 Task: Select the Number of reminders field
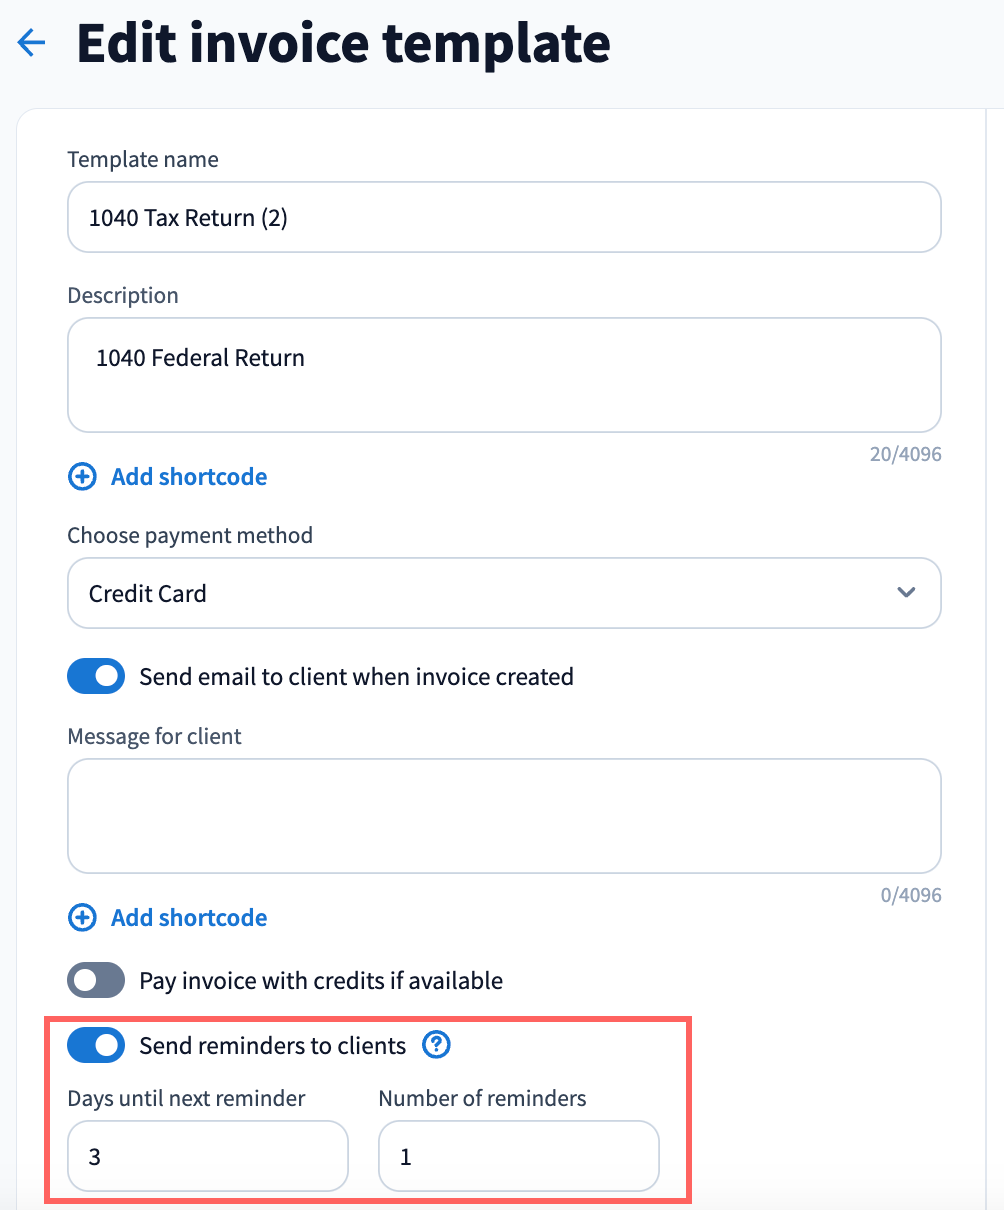(519, 1157)
